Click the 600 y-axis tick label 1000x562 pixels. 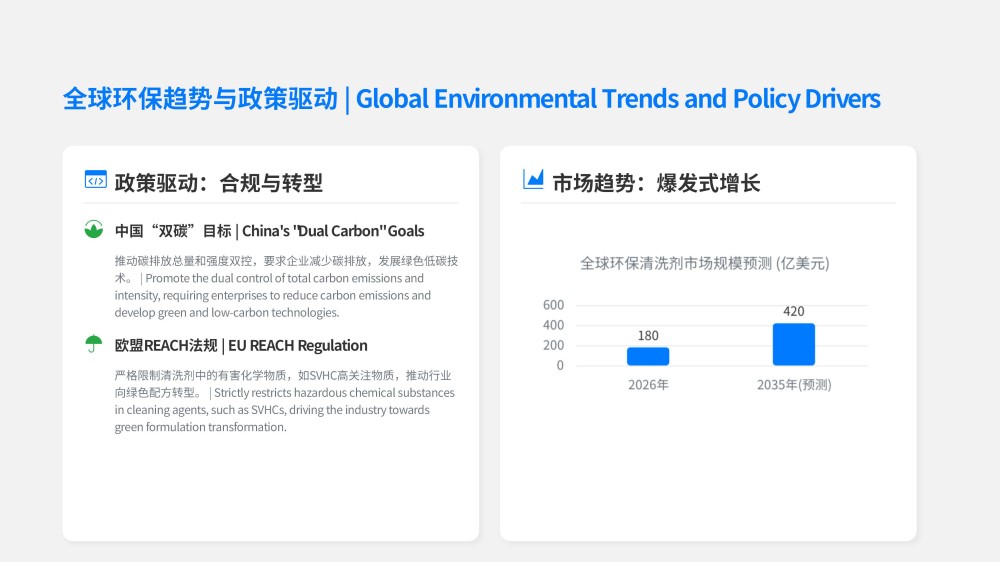click(554, 305)
